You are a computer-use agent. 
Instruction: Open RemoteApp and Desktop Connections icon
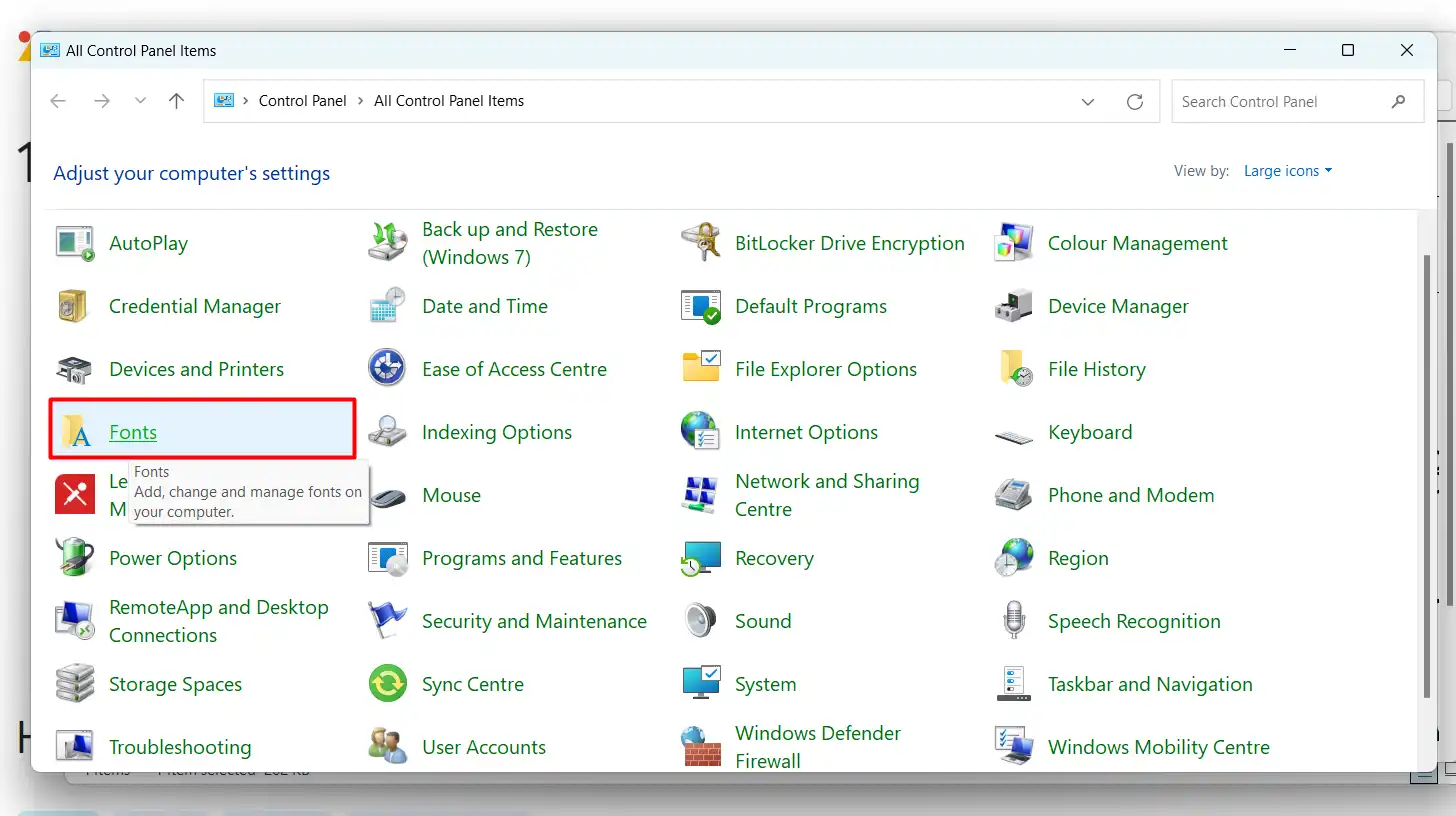coord(75,621)
